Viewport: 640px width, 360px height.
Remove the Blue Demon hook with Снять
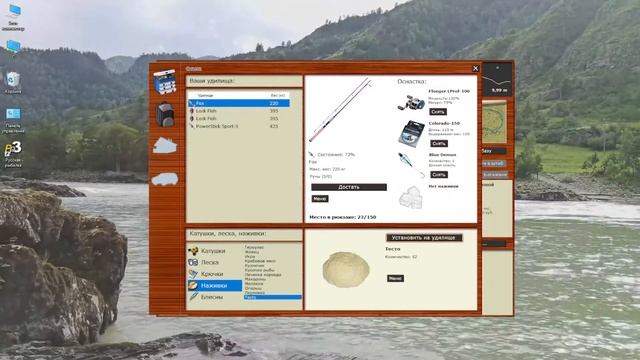[x=439, y=174]
